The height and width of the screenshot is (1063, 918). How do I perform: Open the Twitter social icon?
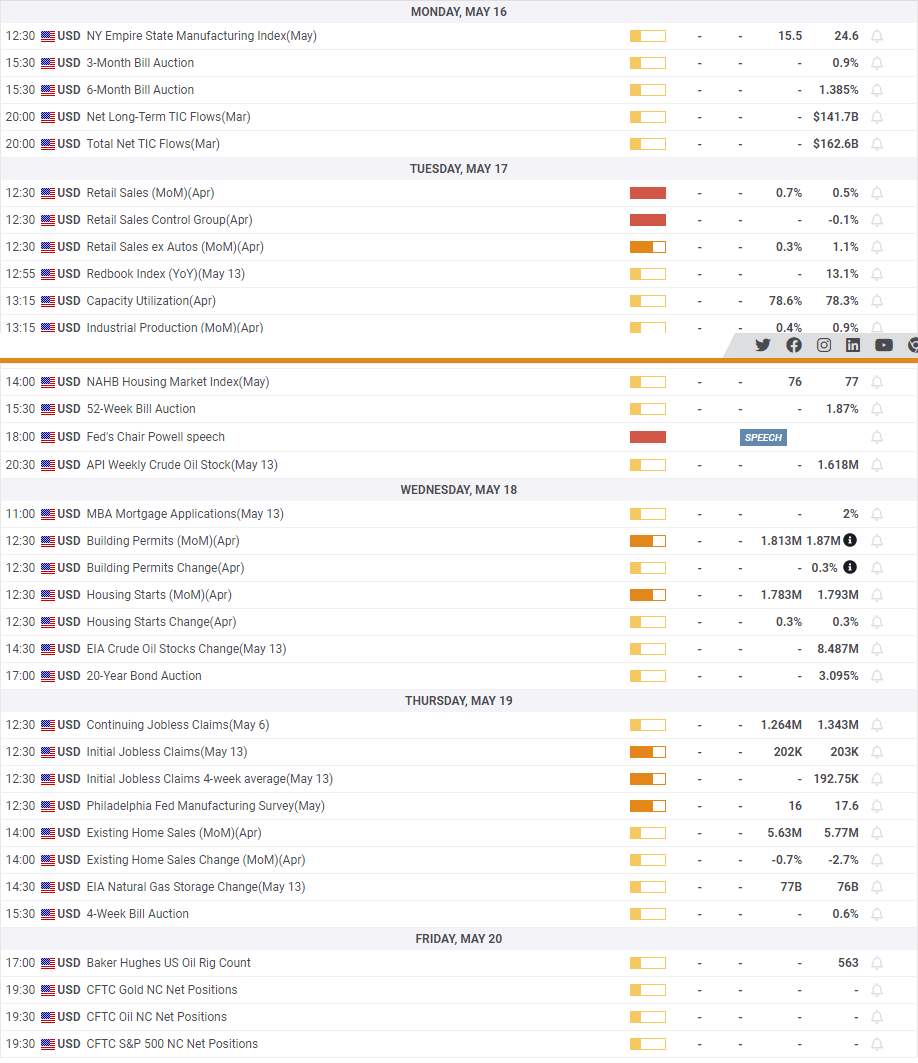(x=763, y=345)
